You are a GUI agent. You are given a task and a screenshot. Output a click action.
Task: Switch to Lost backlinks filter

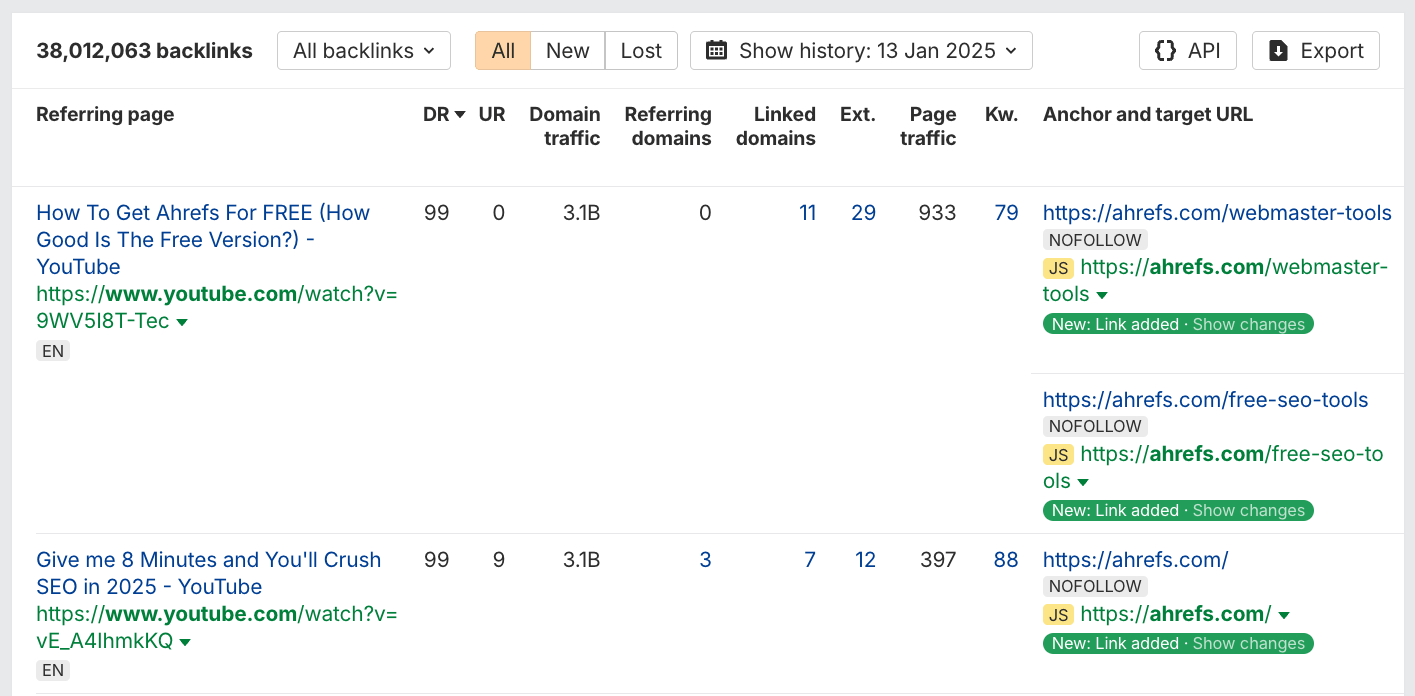point(641,51)
